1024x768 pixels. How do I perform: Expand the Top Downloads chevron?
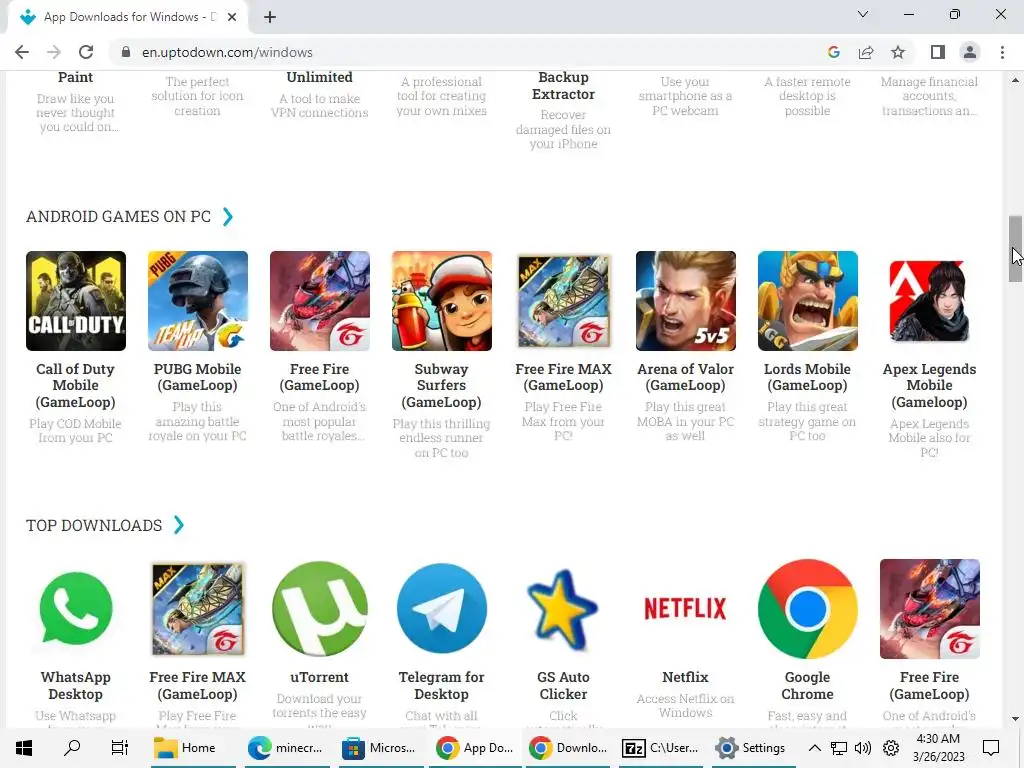(179, 524)
